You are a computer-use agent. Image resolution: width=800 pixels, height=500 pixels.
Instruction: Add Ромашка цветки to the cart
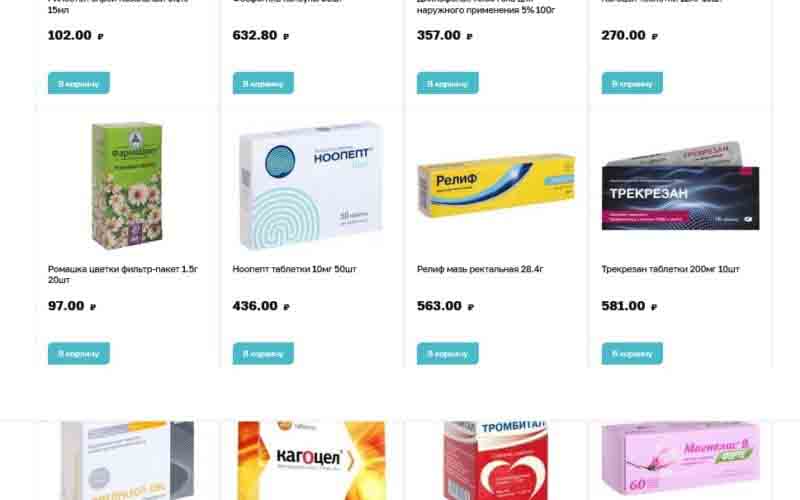click(79, 353)
